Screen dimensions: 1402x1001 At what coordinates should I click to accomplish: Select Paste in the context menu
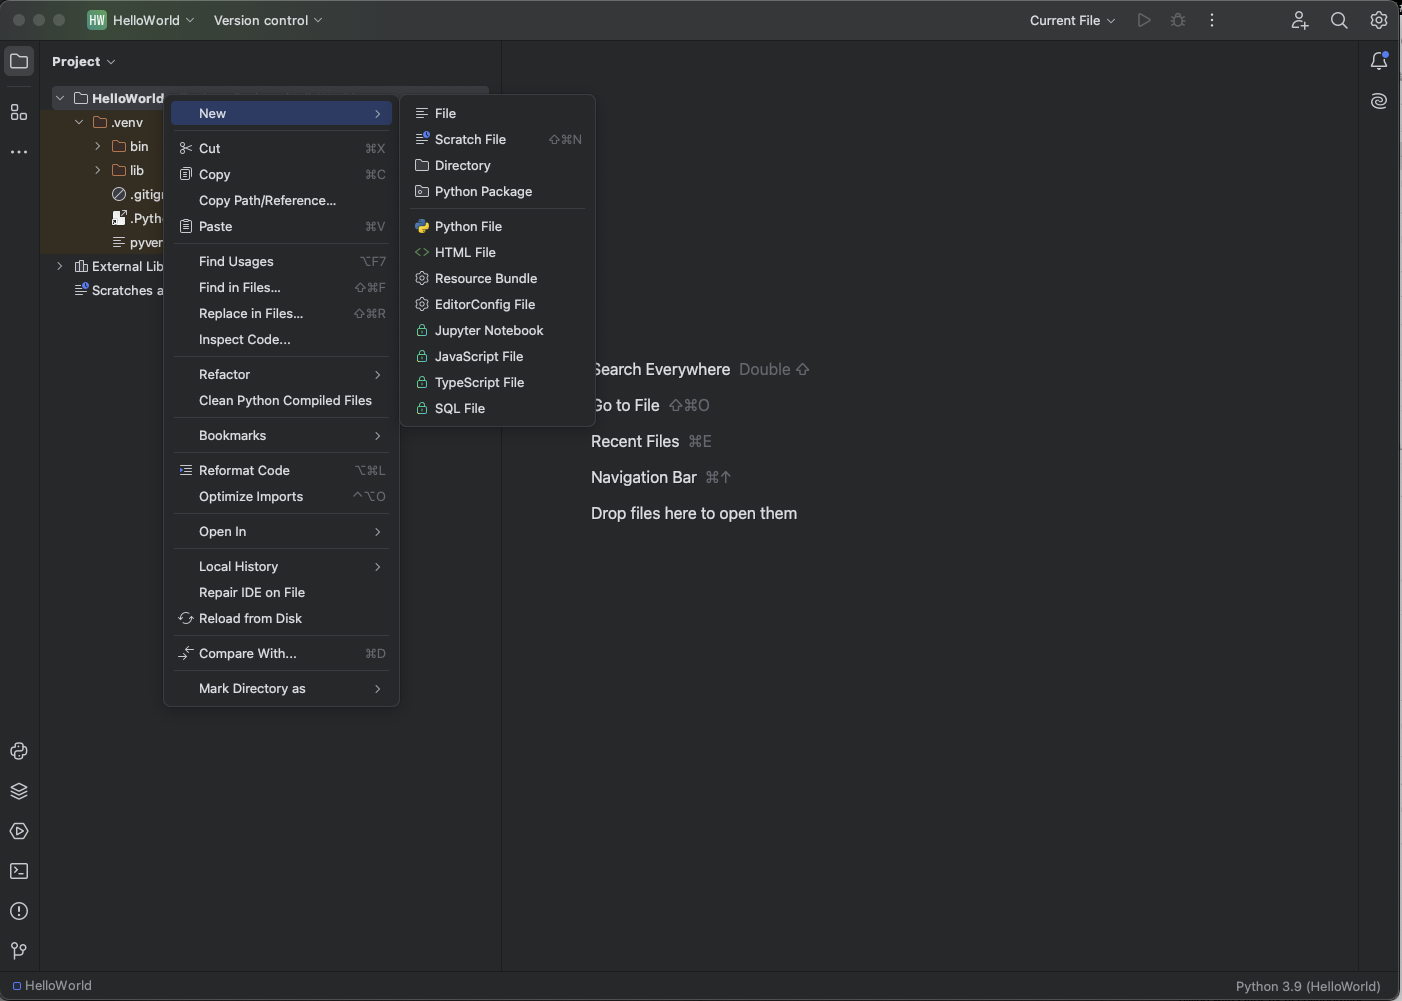point(281,226)
